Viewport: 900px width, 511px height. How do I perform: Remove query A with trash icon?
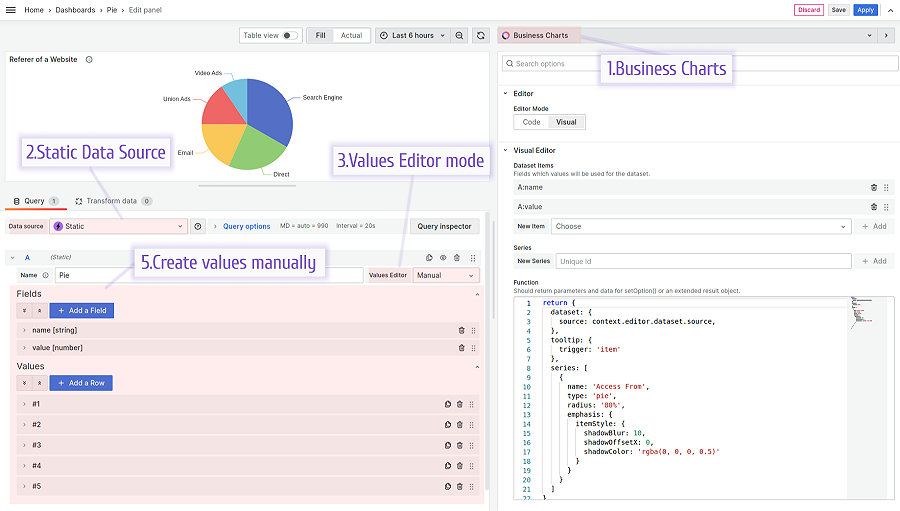coord(456,258)
